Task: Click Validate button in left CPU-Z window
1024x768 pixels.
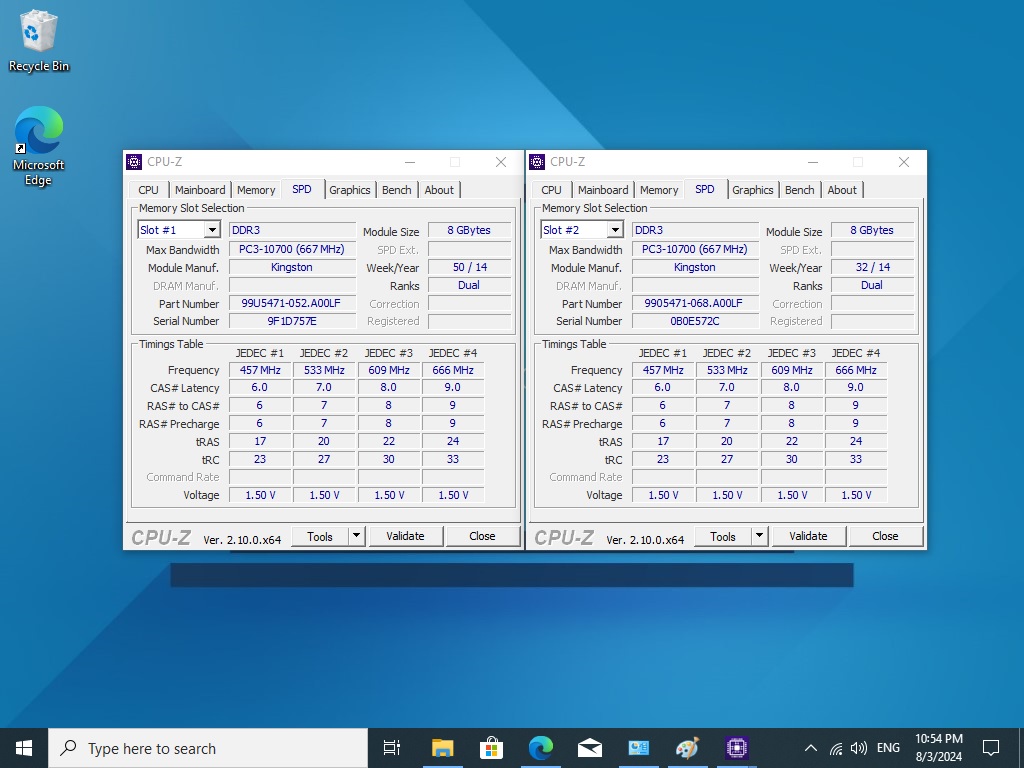Action: pos(405,536)
